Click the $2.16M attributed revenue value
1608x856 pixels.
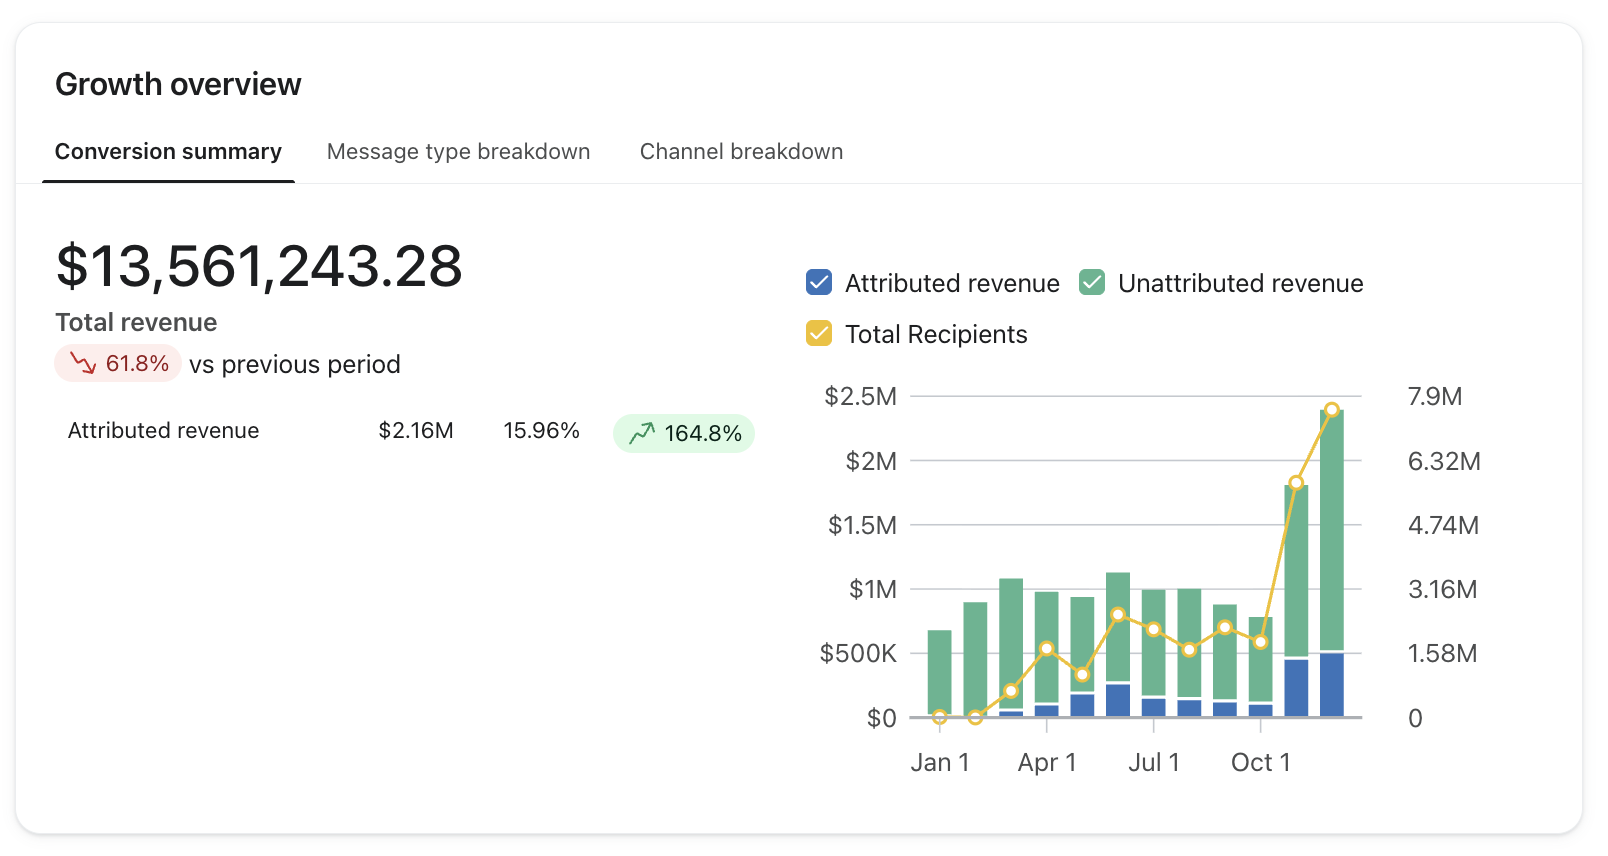(416, 431)
